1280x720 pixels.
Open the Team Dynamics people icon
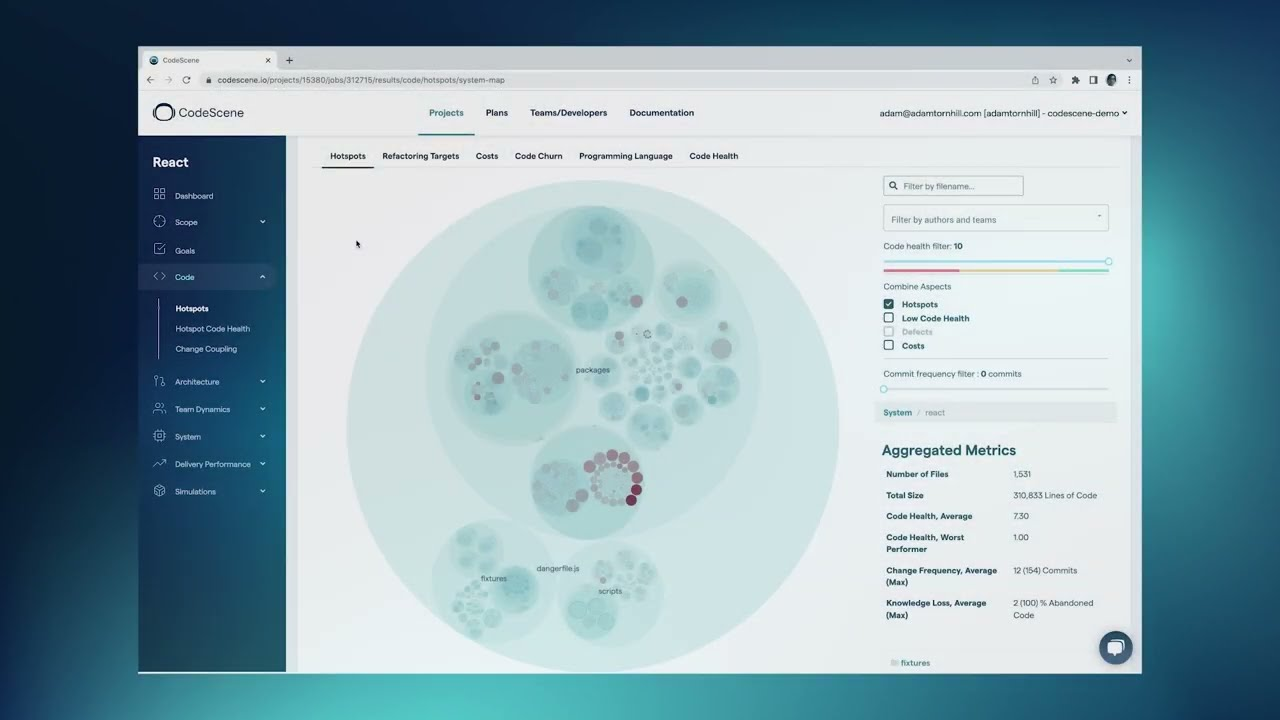click(159, 408)
